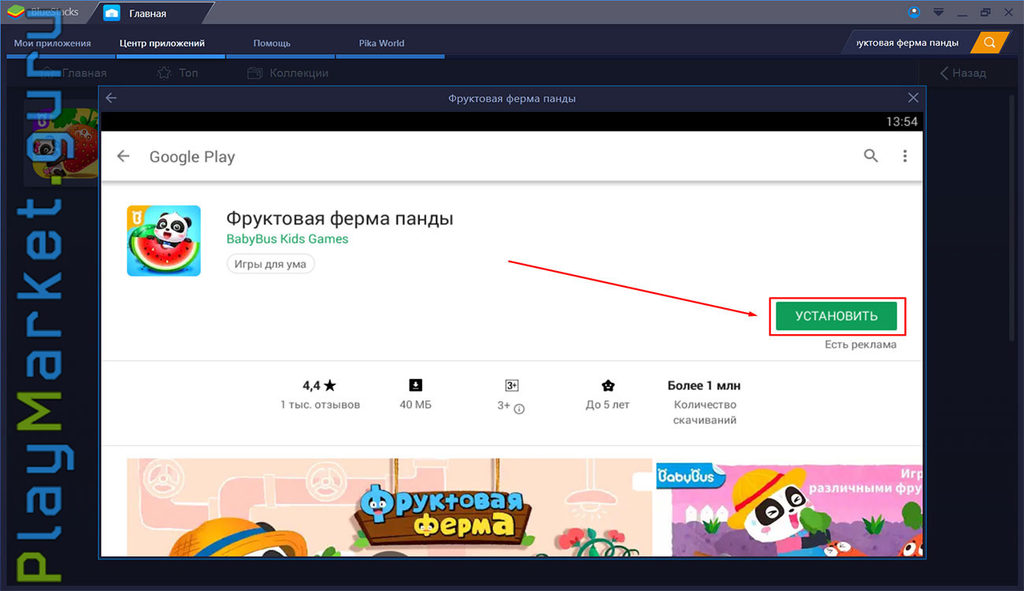This screenshot has height=591, width=1024.
Task: Click the Коллекции icon
Action: [x=255, y=73]
